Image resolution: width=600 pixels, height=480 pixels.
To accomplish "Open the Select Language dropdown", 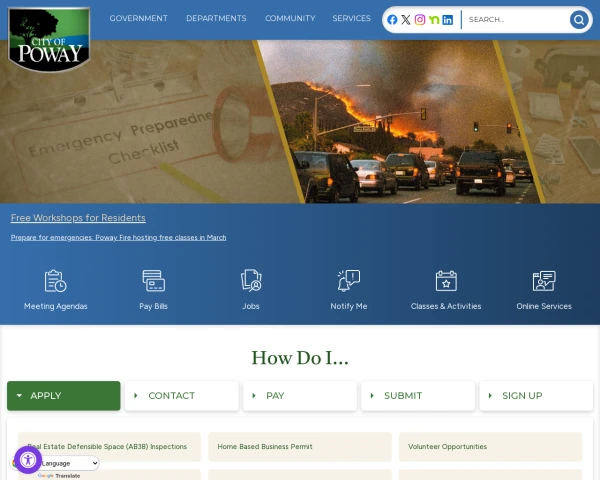I will pyautogui.click(x=69, y=463).
